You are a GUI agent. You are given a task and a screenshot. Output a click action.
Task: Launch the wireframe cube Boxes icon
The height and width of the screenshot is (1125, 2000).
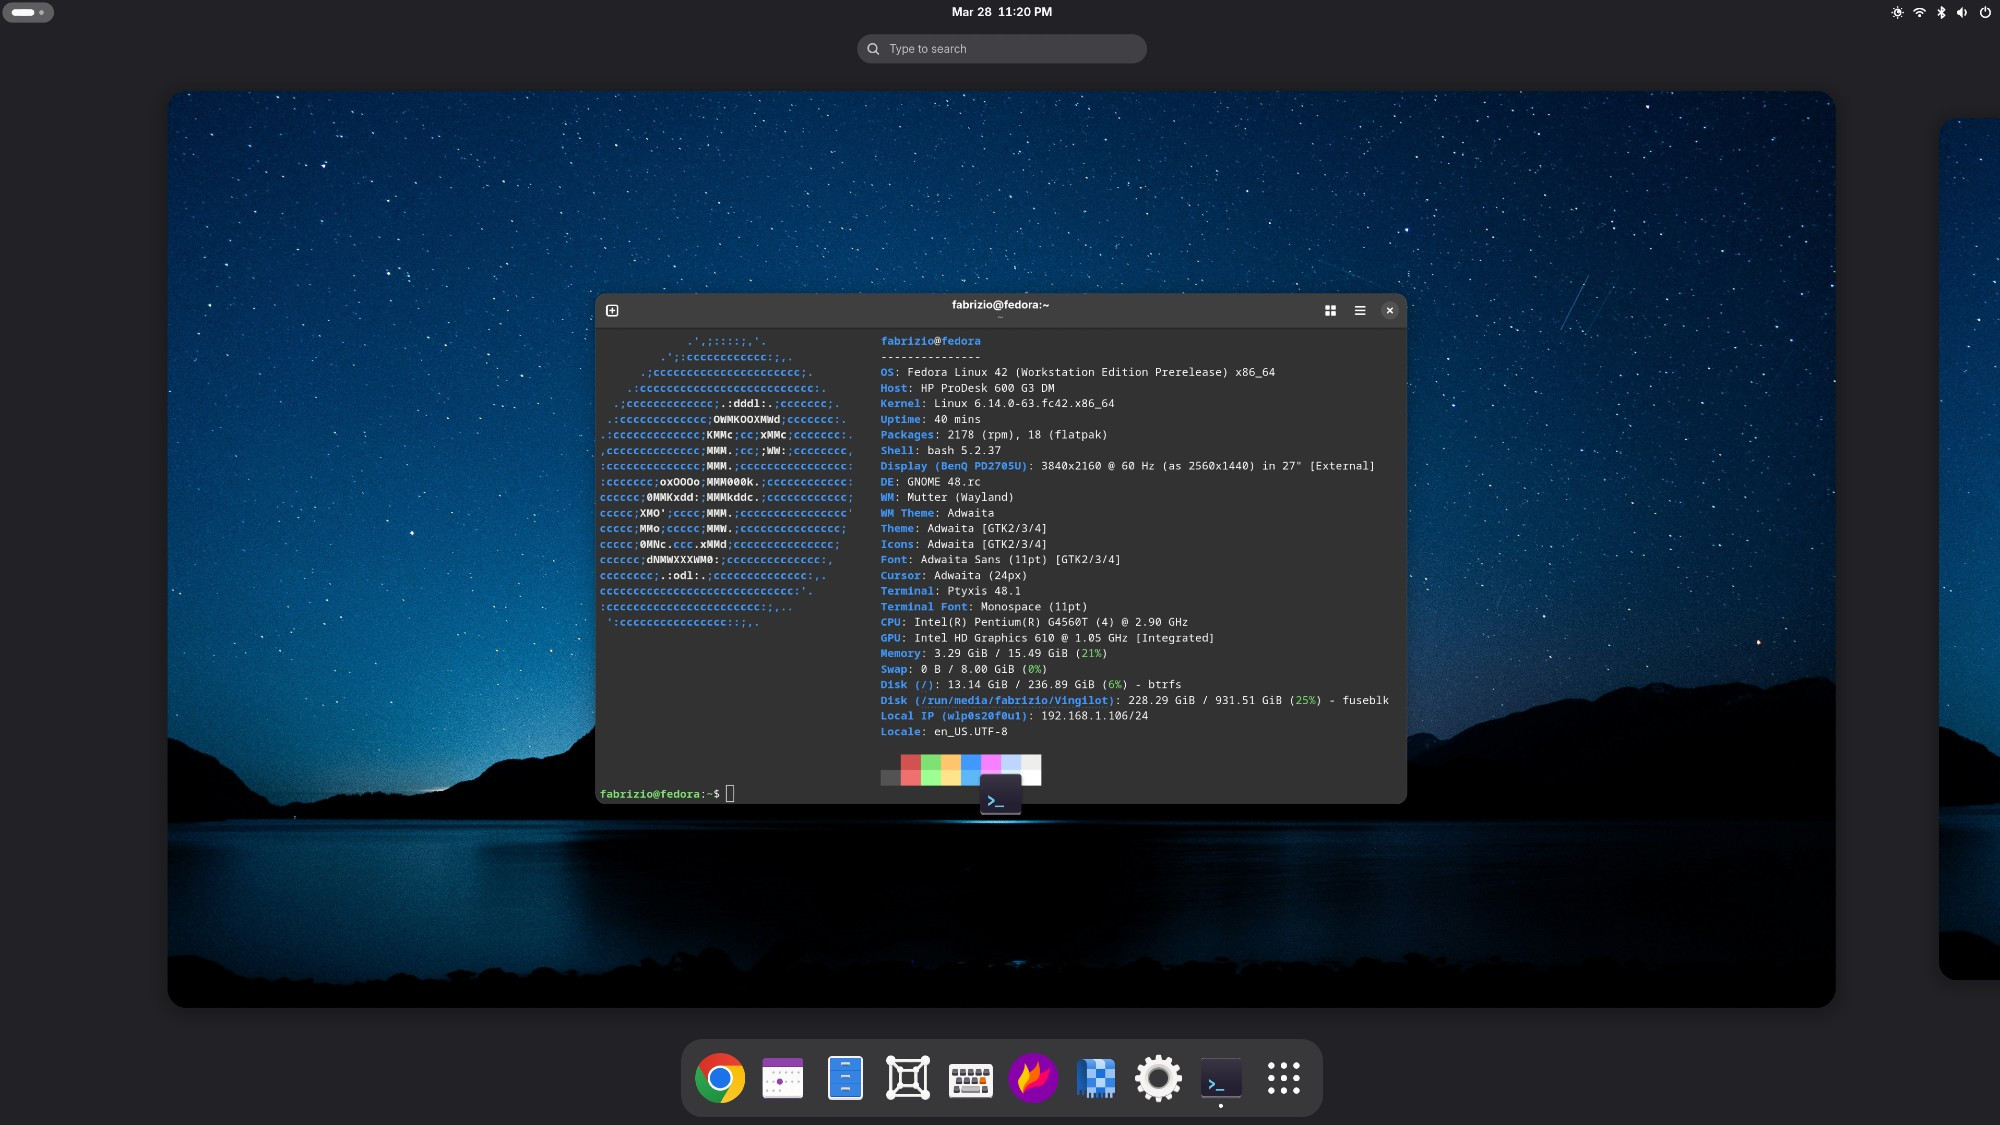(x=908, y=1078)
